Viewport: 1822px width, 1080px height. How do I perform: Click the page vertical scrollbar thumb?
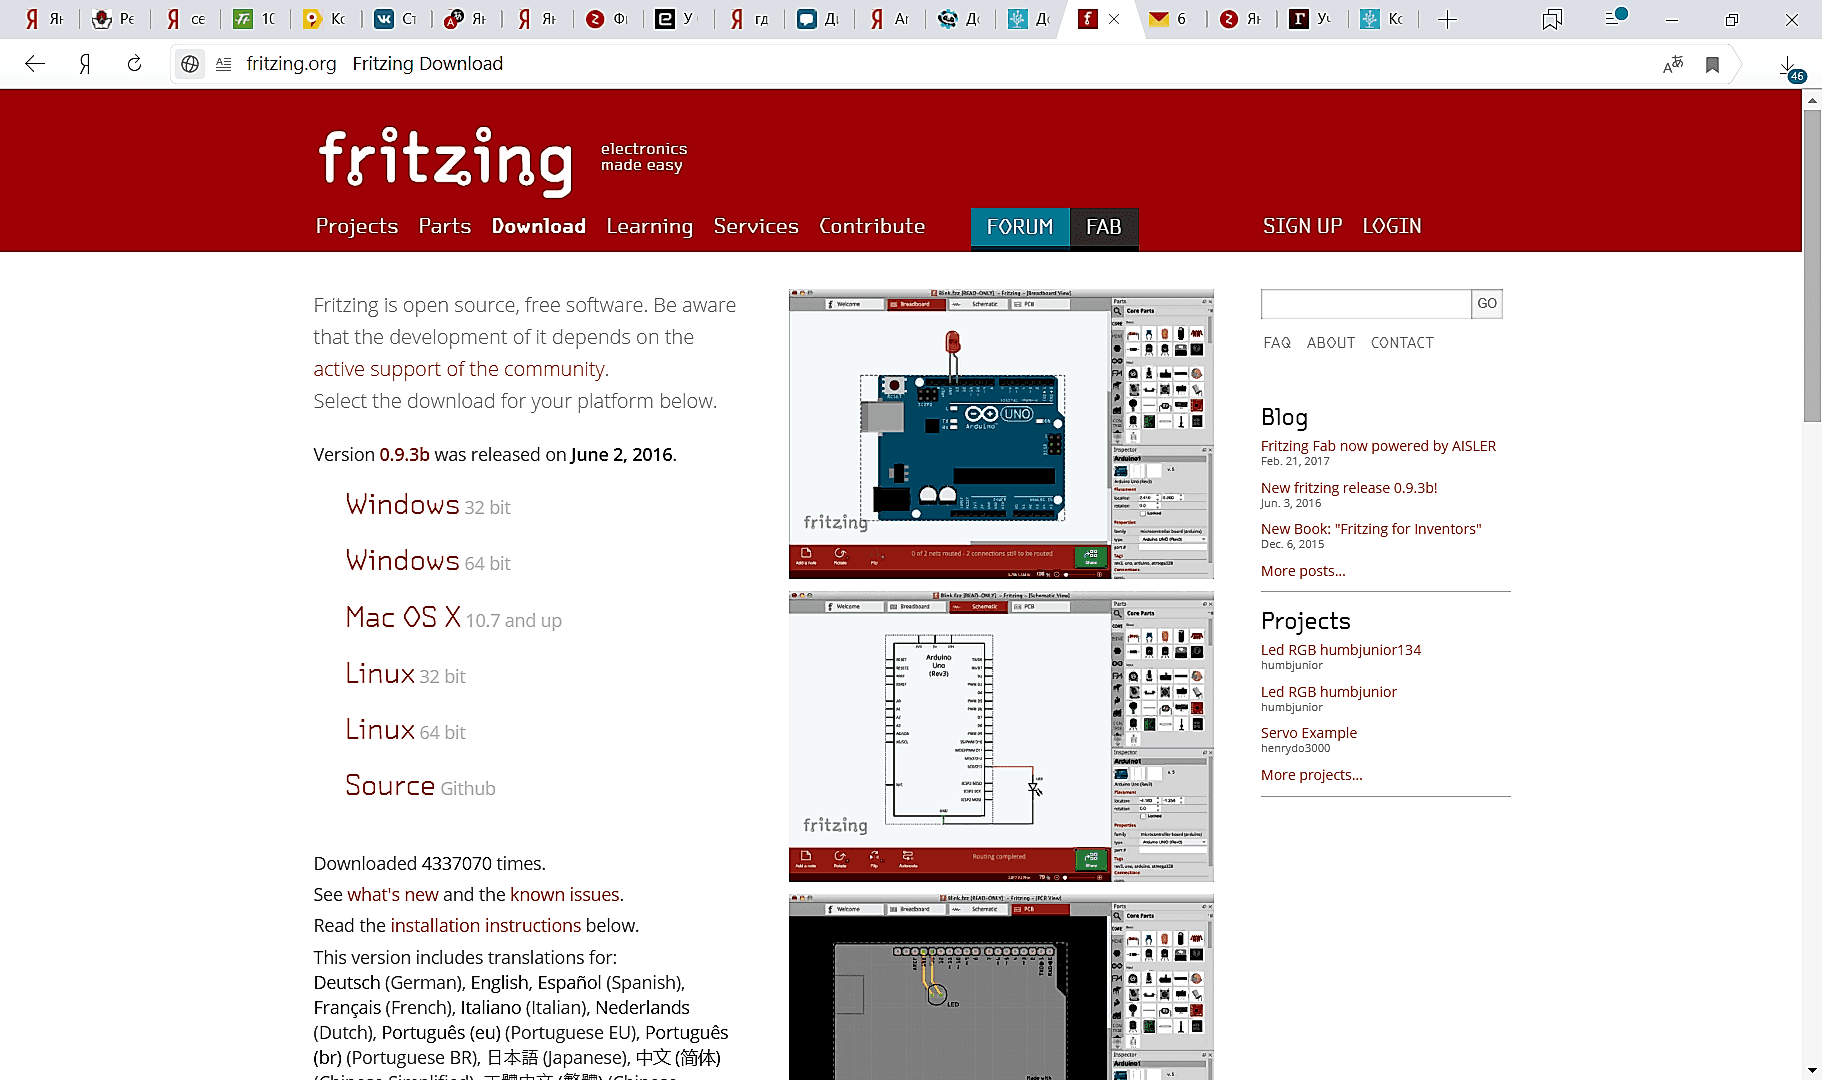point(1811,265)
